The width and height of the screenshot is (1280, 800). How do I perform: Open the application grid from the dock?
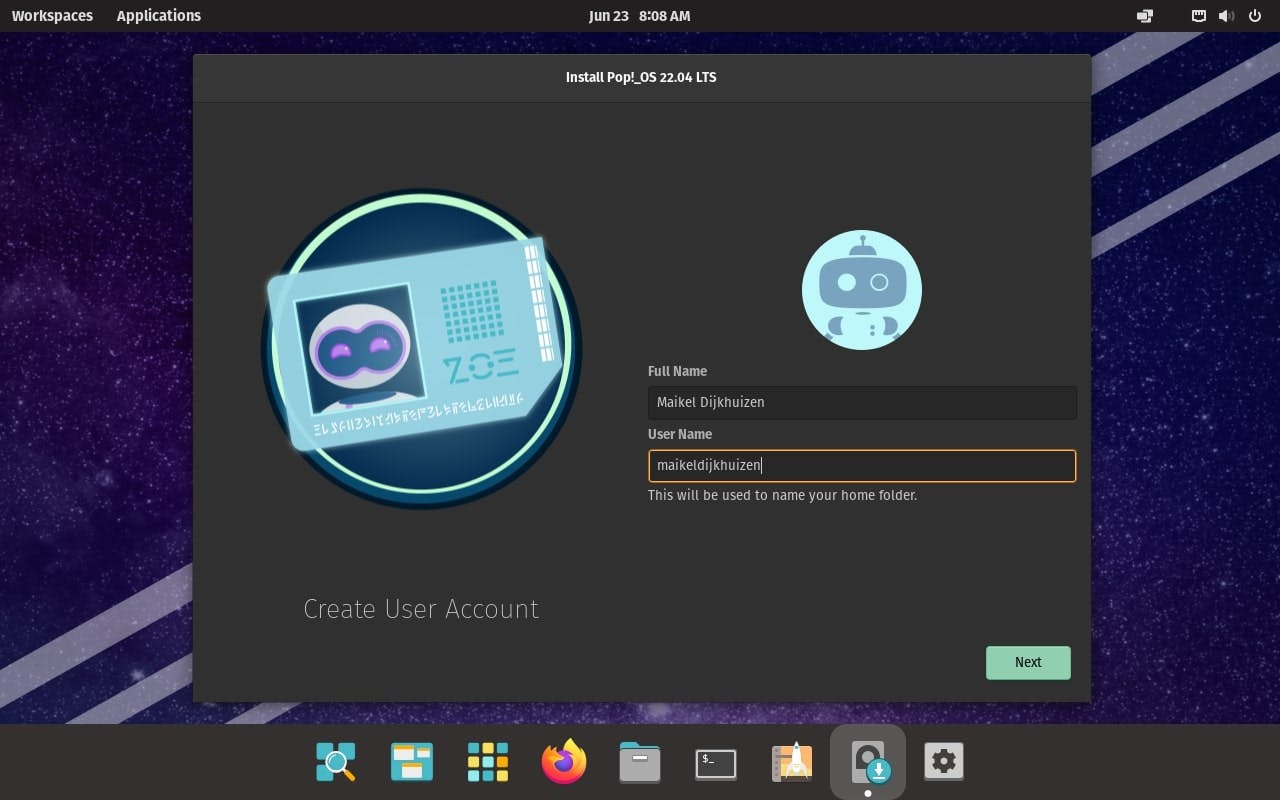[x=487, y=761]
